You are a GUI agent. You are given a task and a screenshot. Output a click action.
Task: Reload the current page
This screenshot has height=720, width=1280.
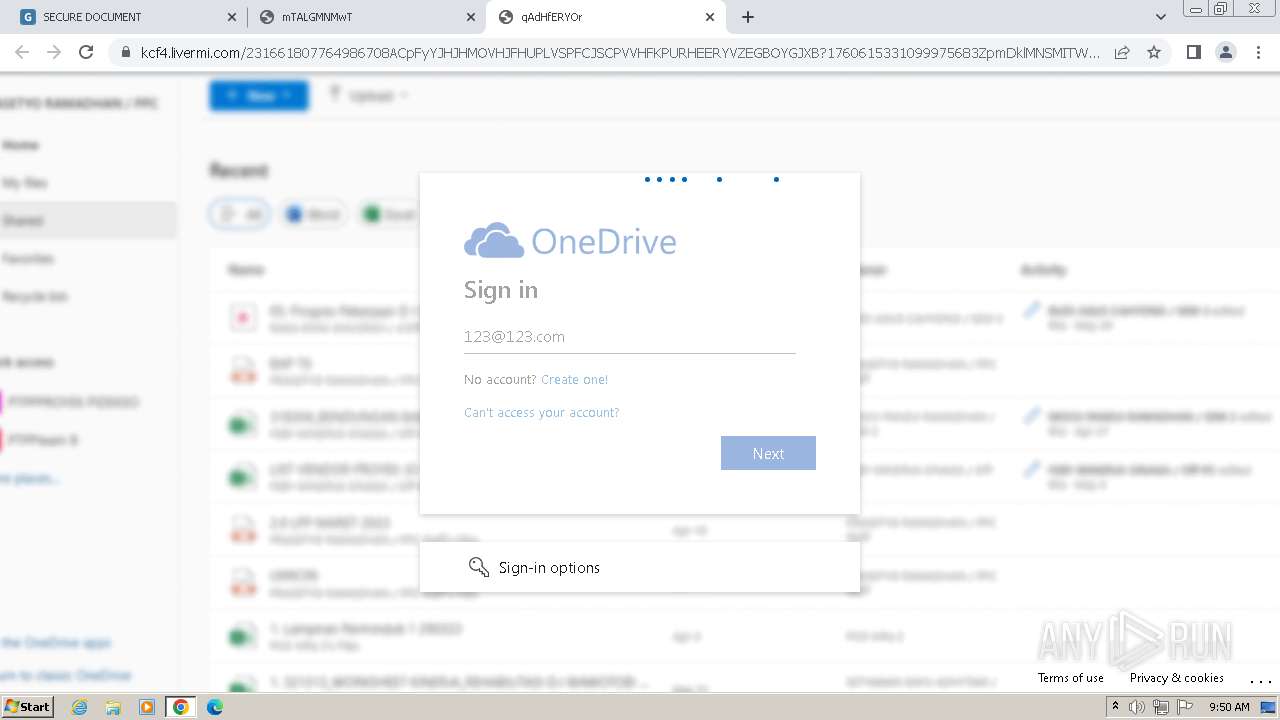point(86,52)
